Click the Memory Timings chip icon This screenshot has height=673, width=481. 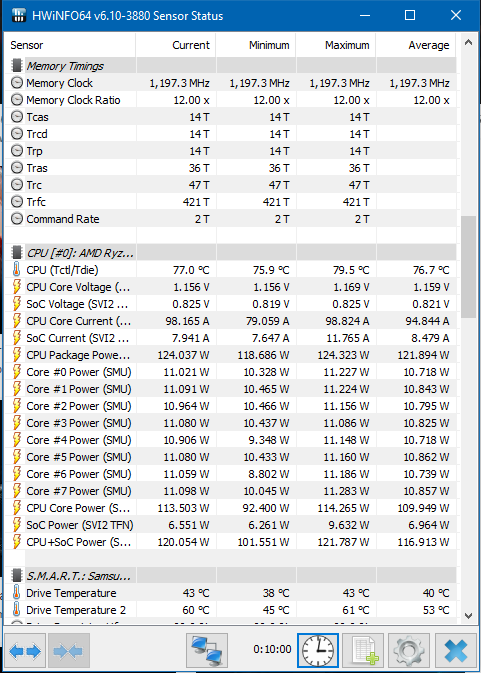[17, 66]
